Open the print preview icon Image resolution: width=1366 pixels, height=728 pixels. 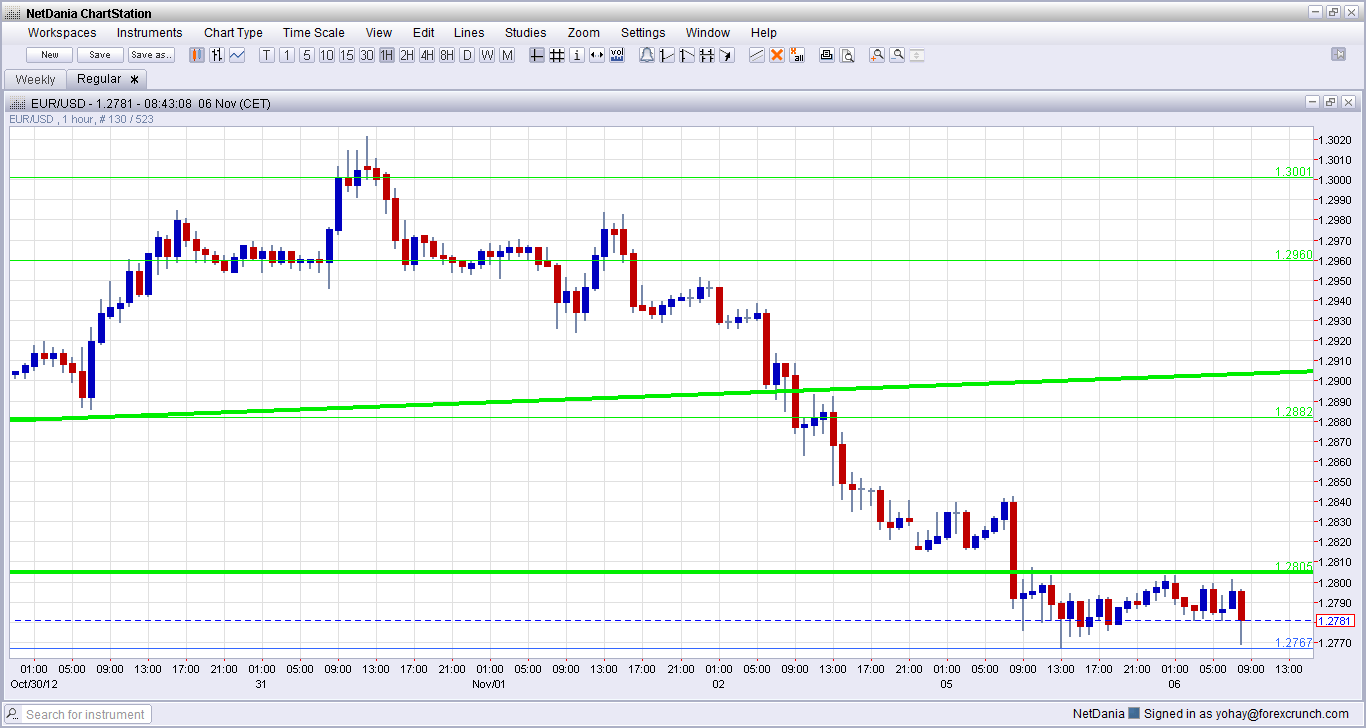847,55
